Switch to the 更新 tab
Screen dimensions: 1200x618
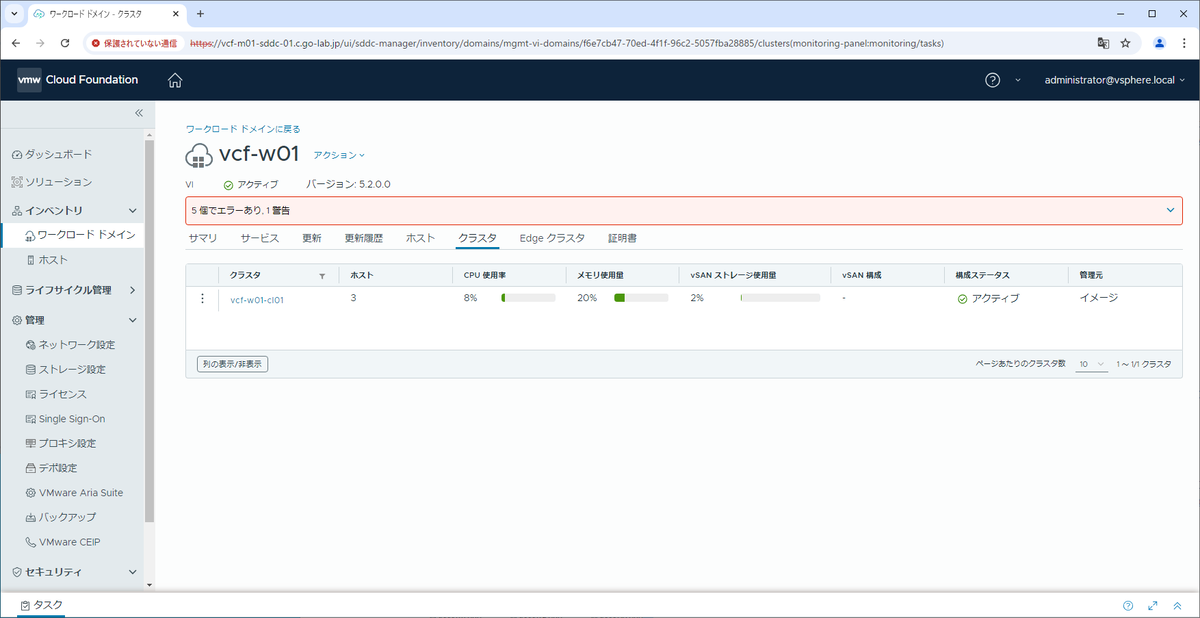(x=312, y=238)
